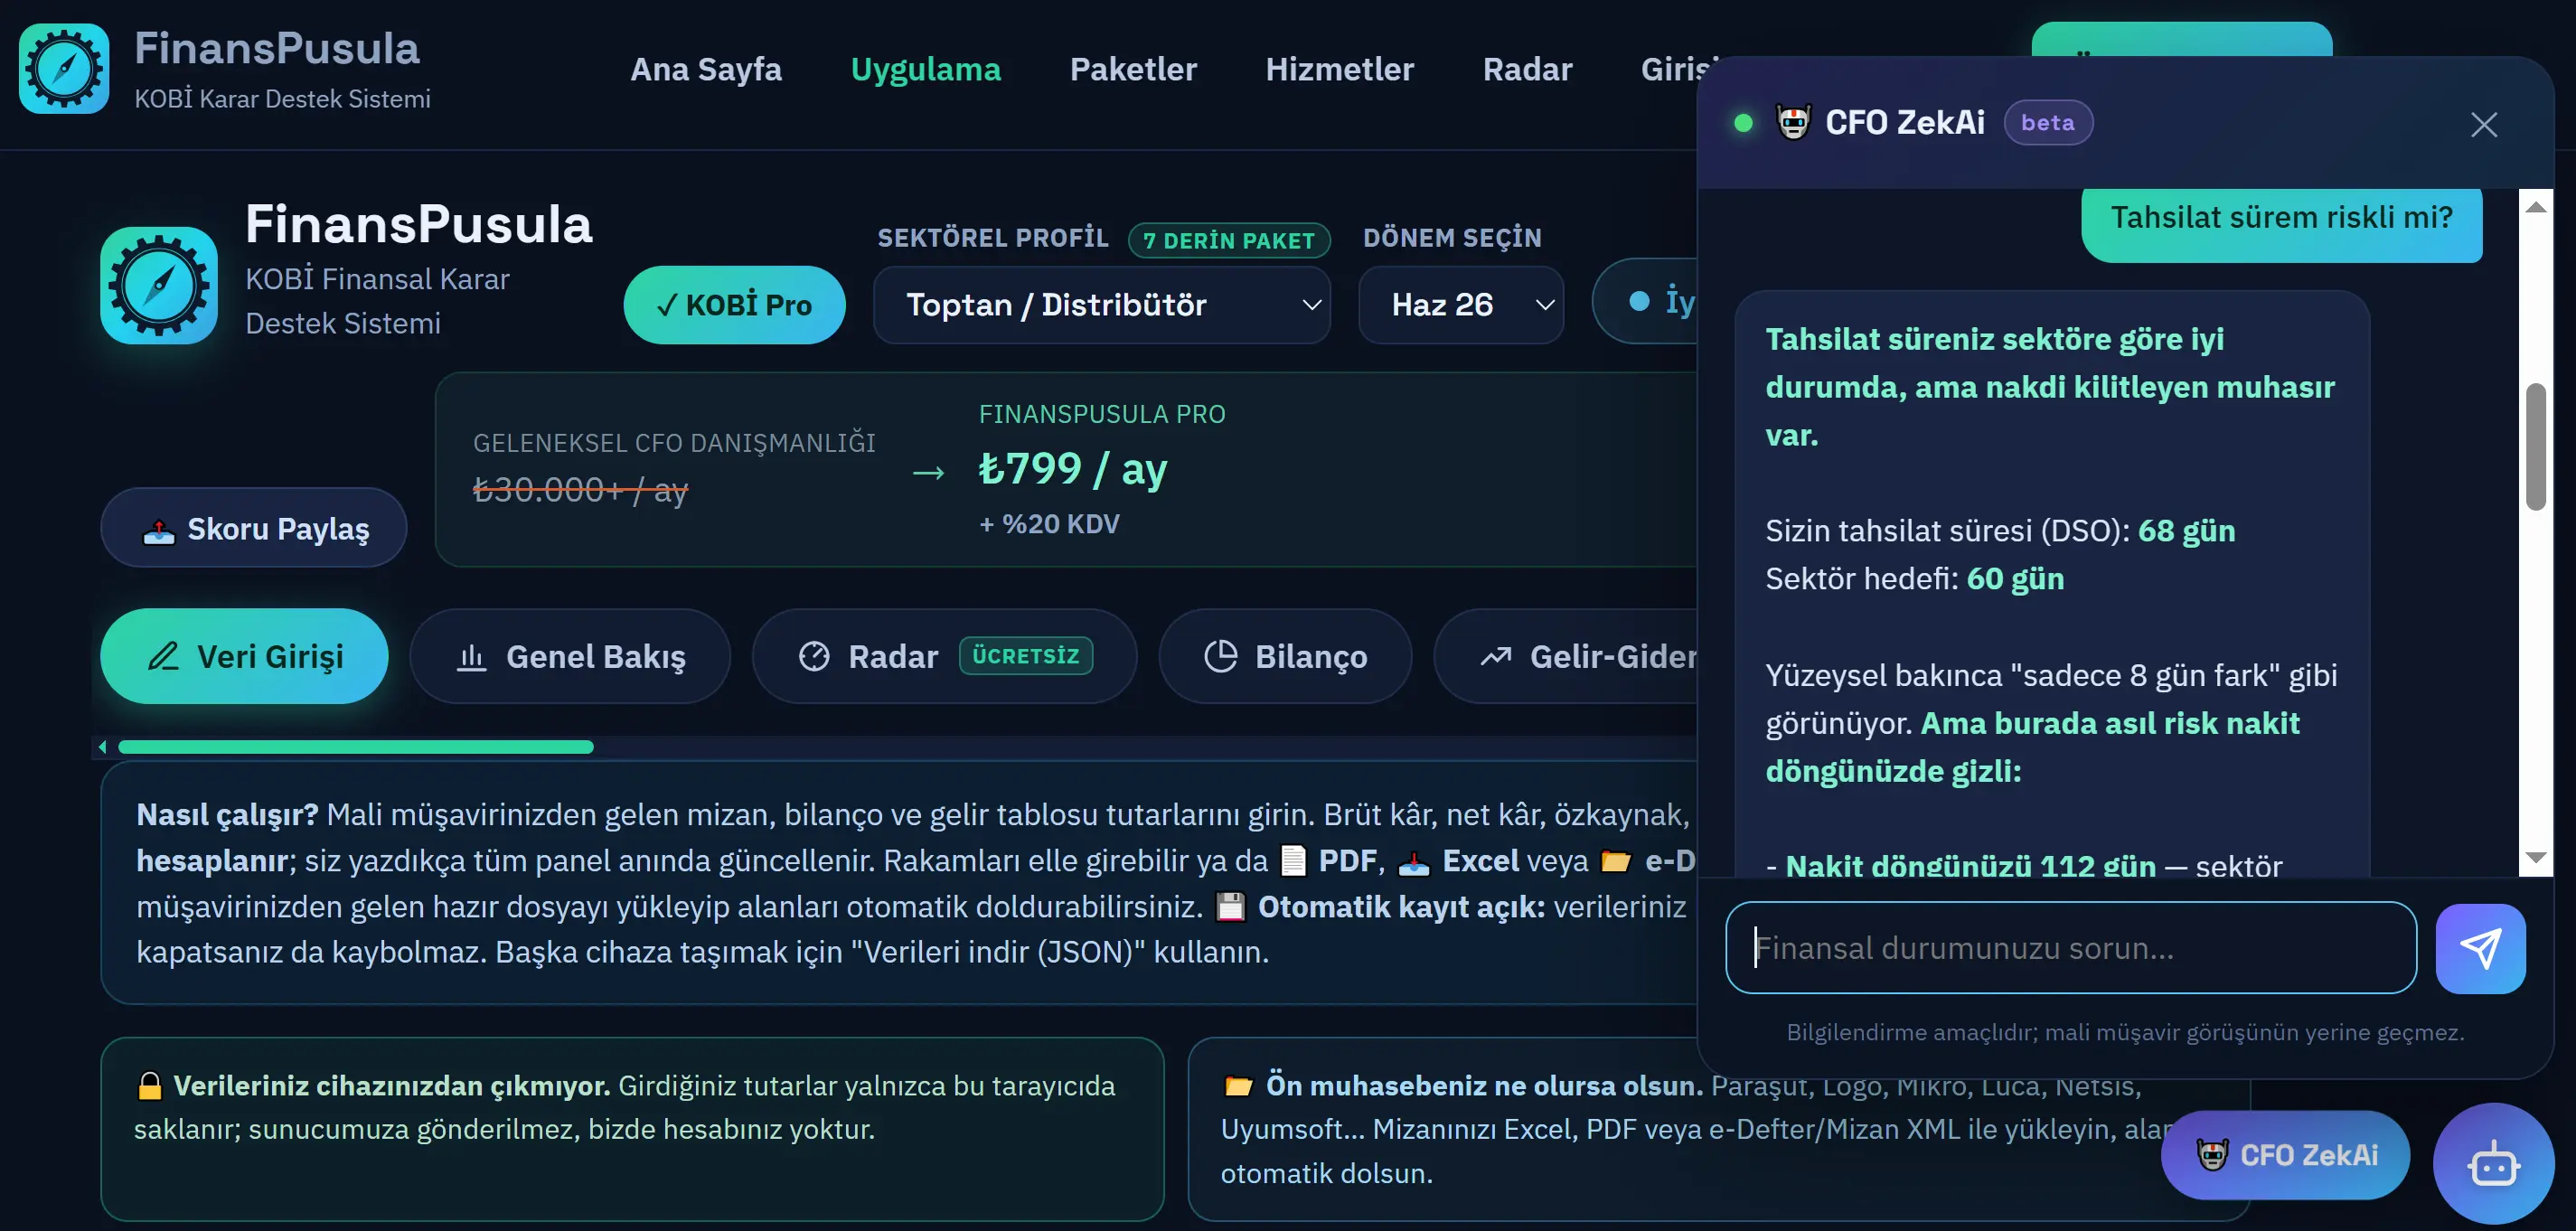Screen dimensions: 2576x1231
Task: Click the CFO ZekAi mascot icon in chat header
Action: [1793, 122]
